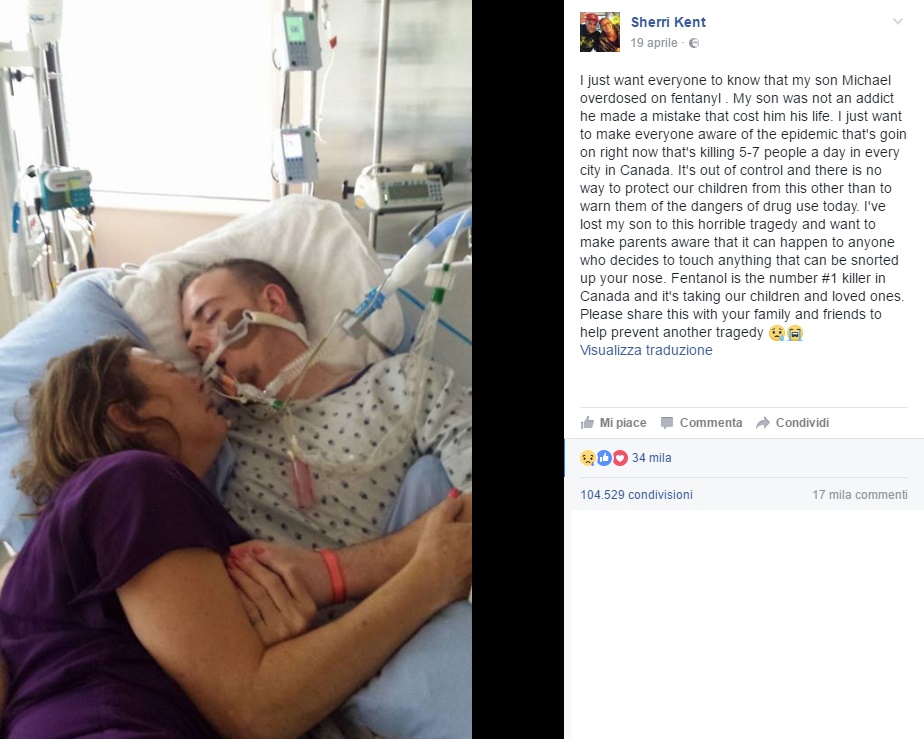
Task: Open comments with Commenta button
Action: click(x=701, y=423)
